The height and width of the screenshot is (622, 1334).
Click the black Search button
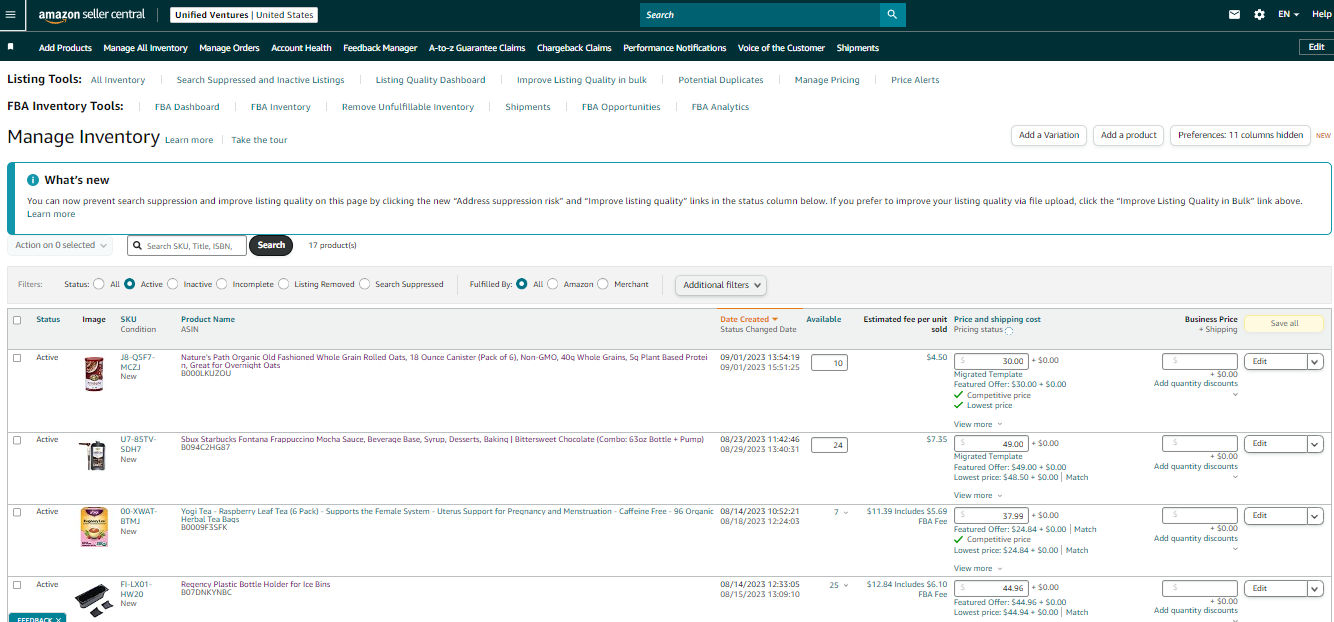tap(271, 245)
